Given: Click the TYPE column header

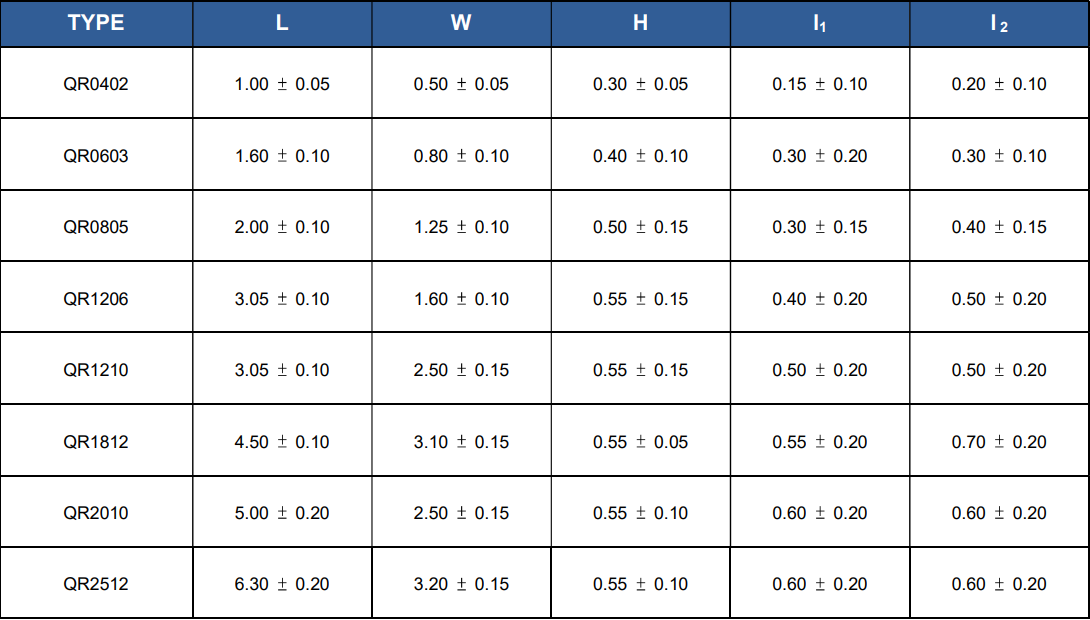Looking at the screenshot, I should 96,23.
